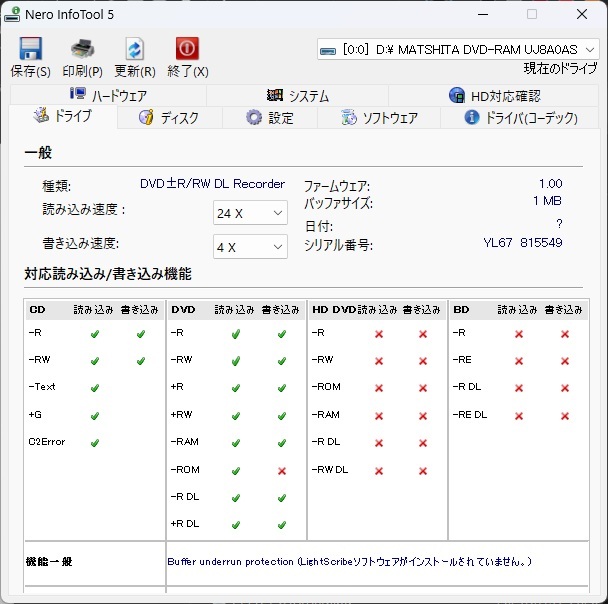Open the HD対応確認 tab

pyautogui.click(x=494, y=96)
